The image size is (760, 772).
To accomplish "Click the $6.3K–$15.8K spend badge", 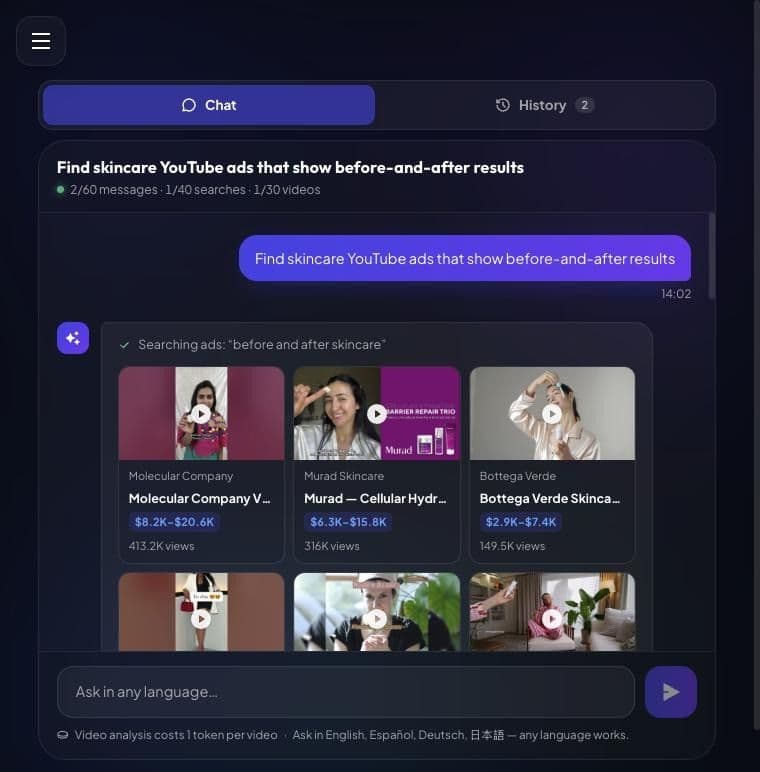I will [x=348, y=522].
